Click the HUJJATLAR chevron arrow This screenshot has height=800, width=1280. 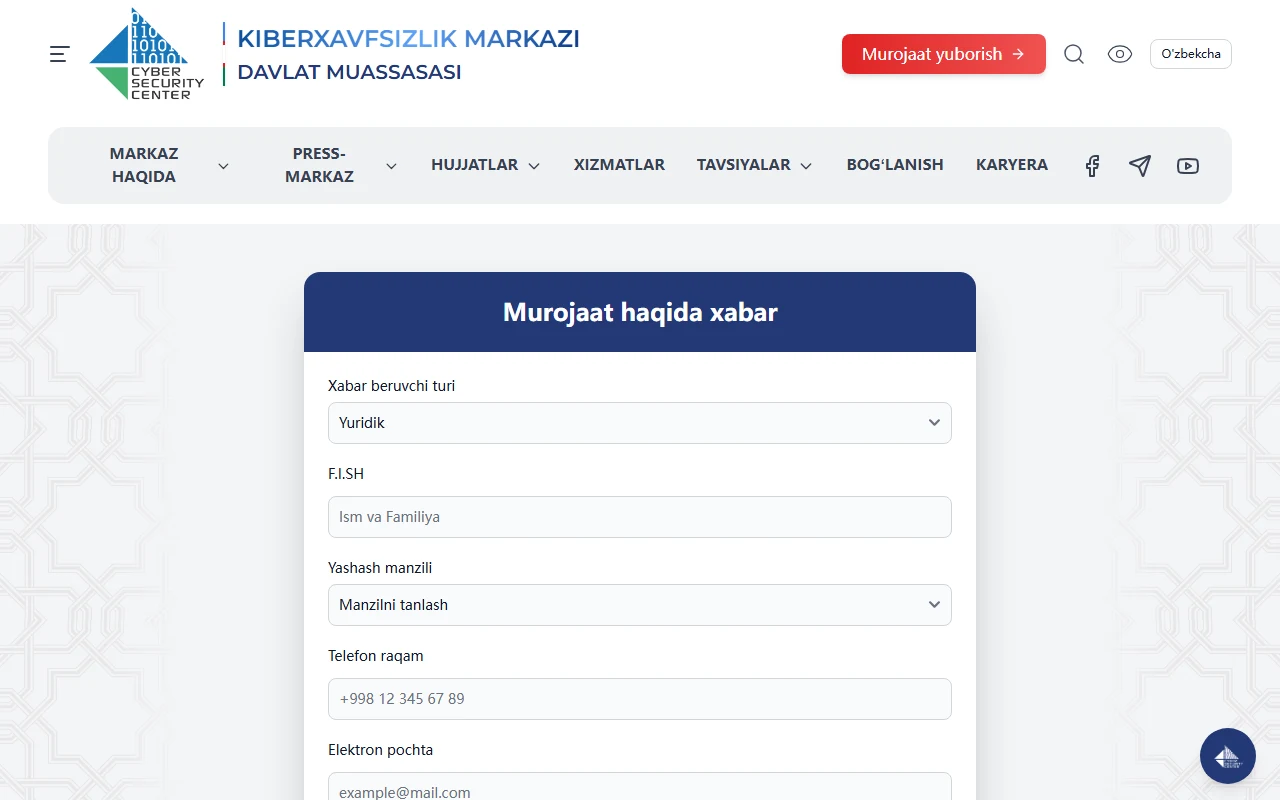[534, 166]
